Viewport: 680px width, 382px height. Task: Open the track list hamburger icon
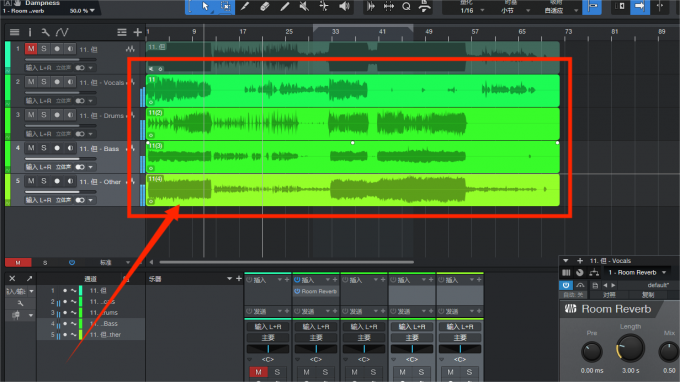(14, 32)
